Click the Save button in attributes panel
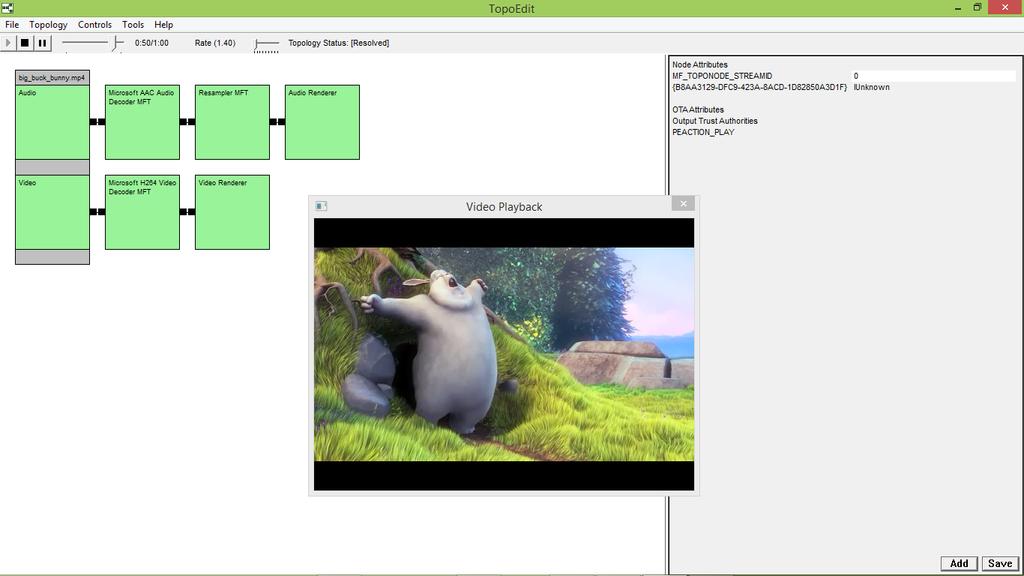Screen dimensions: 1024x576 pyautogui.click(x=1000, y=564)
